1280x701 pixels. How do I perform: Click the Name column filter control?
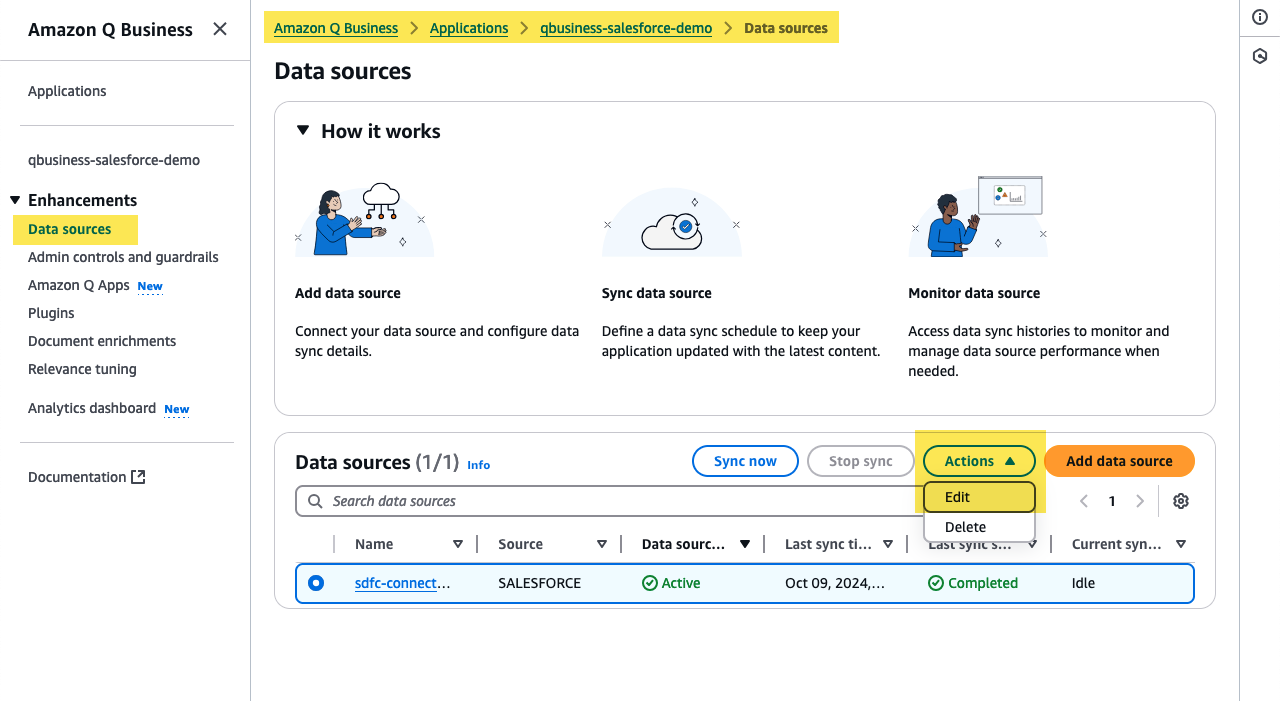[458, 544]
